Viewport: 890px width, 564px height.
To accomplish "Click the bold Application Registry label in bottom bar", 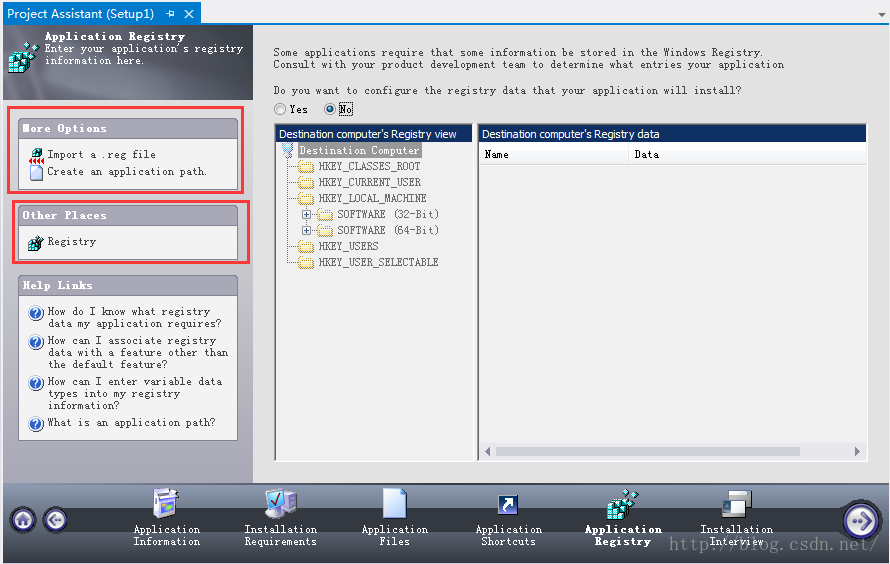I will coord(623,535).
